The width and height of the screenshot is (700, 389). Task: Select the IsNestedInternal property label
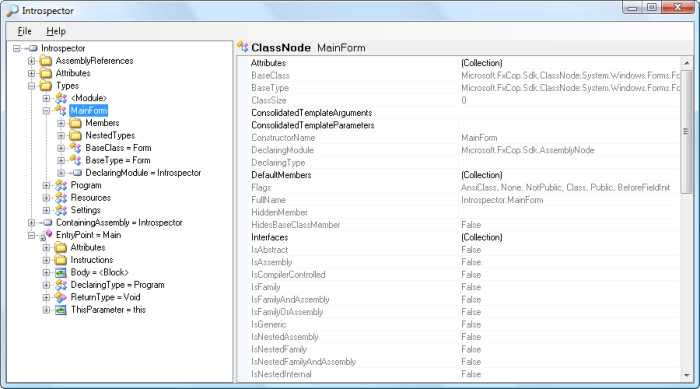pos(281,374)
